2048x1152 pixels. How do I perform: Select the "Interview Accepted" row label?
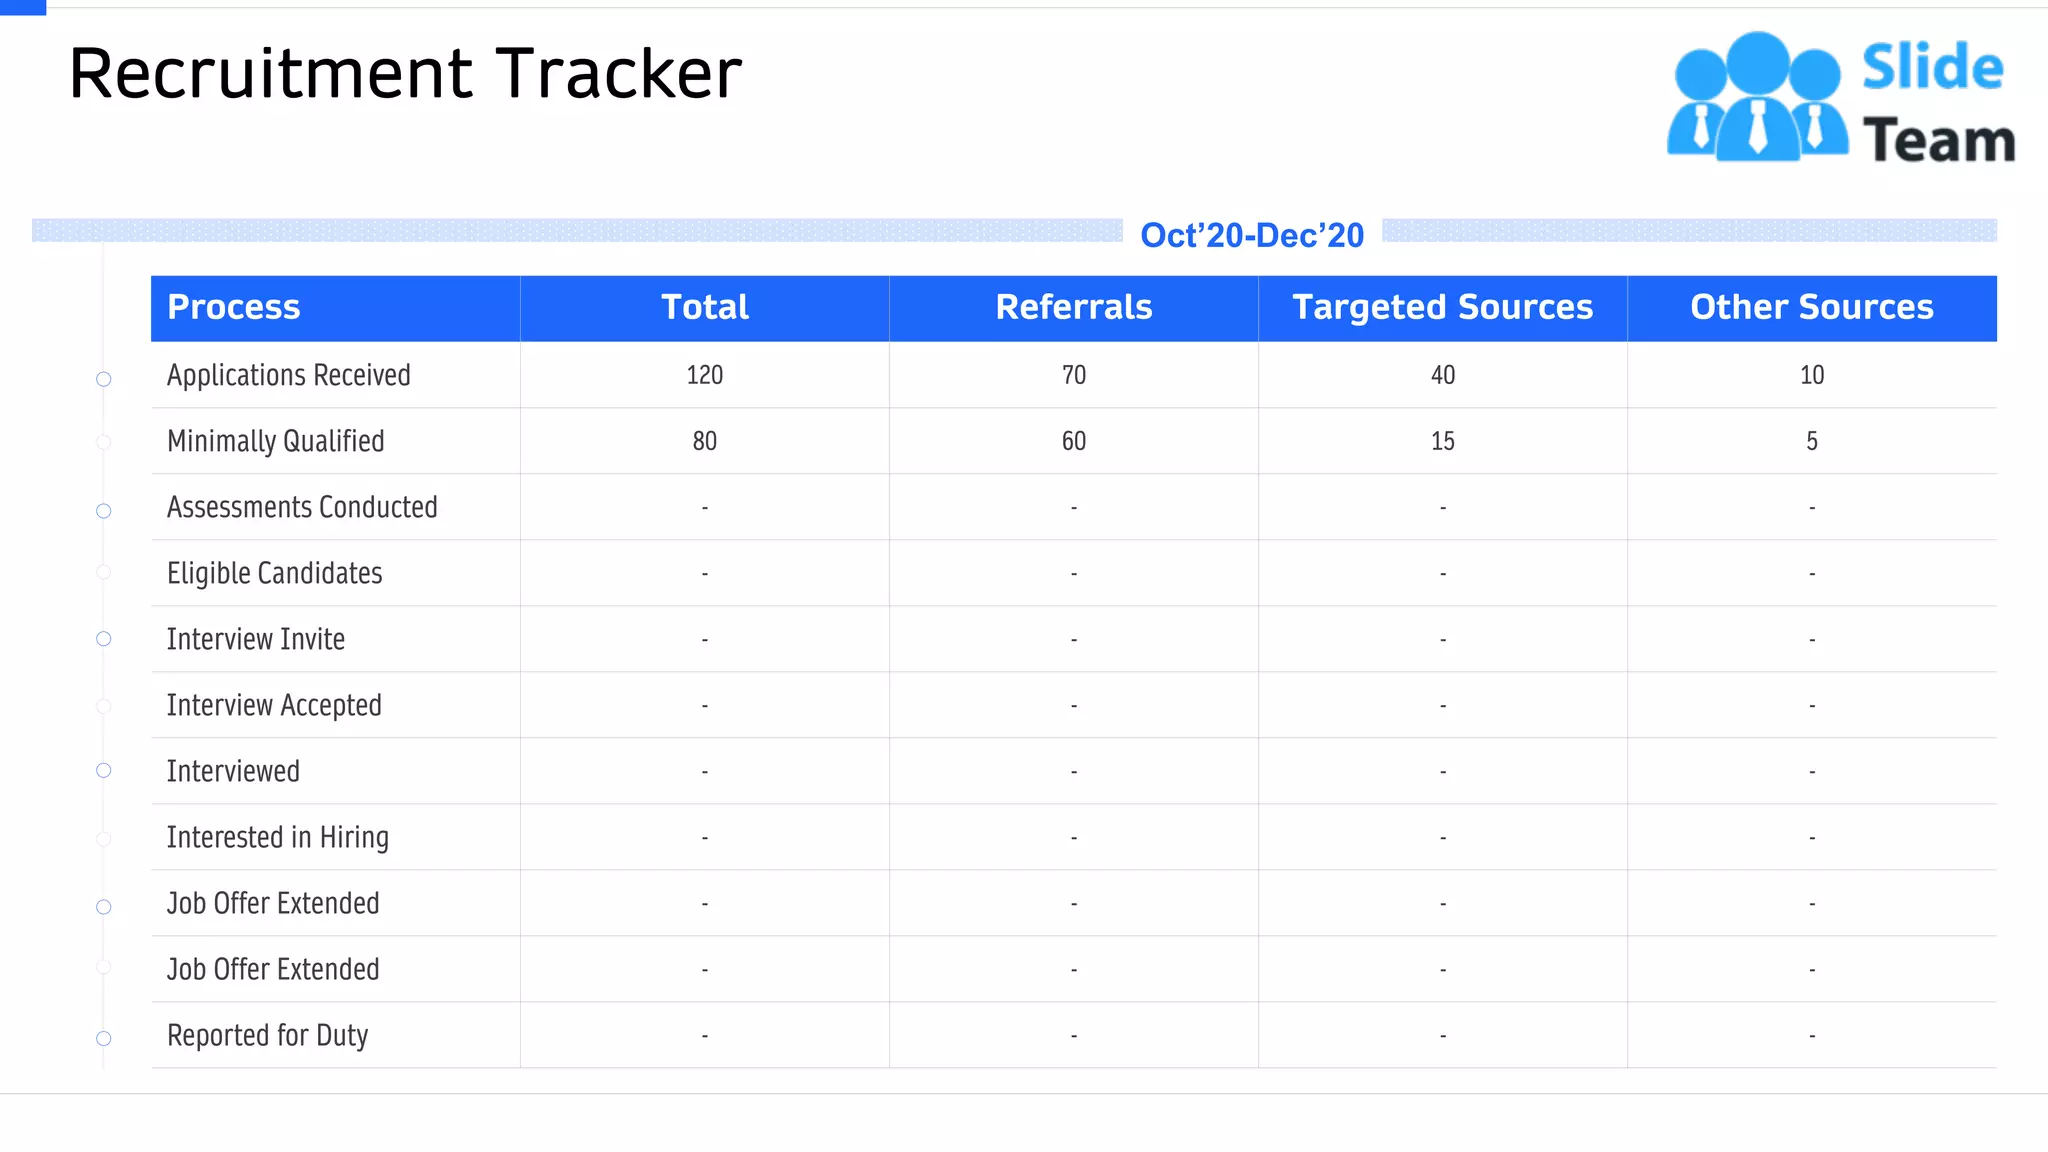point(274,705)
